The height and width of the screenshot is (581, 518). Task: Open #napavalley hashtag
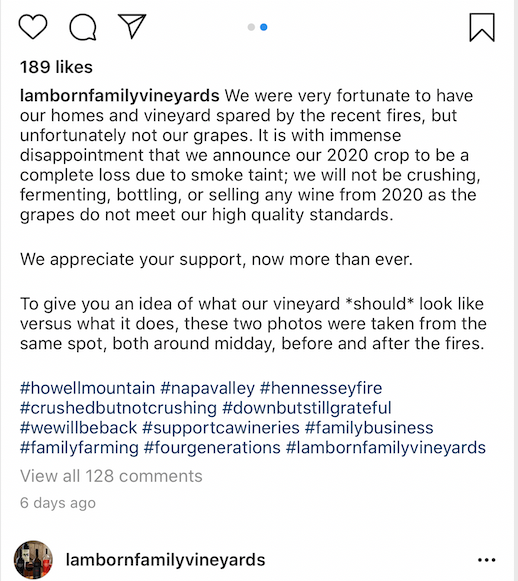(207, 388)
